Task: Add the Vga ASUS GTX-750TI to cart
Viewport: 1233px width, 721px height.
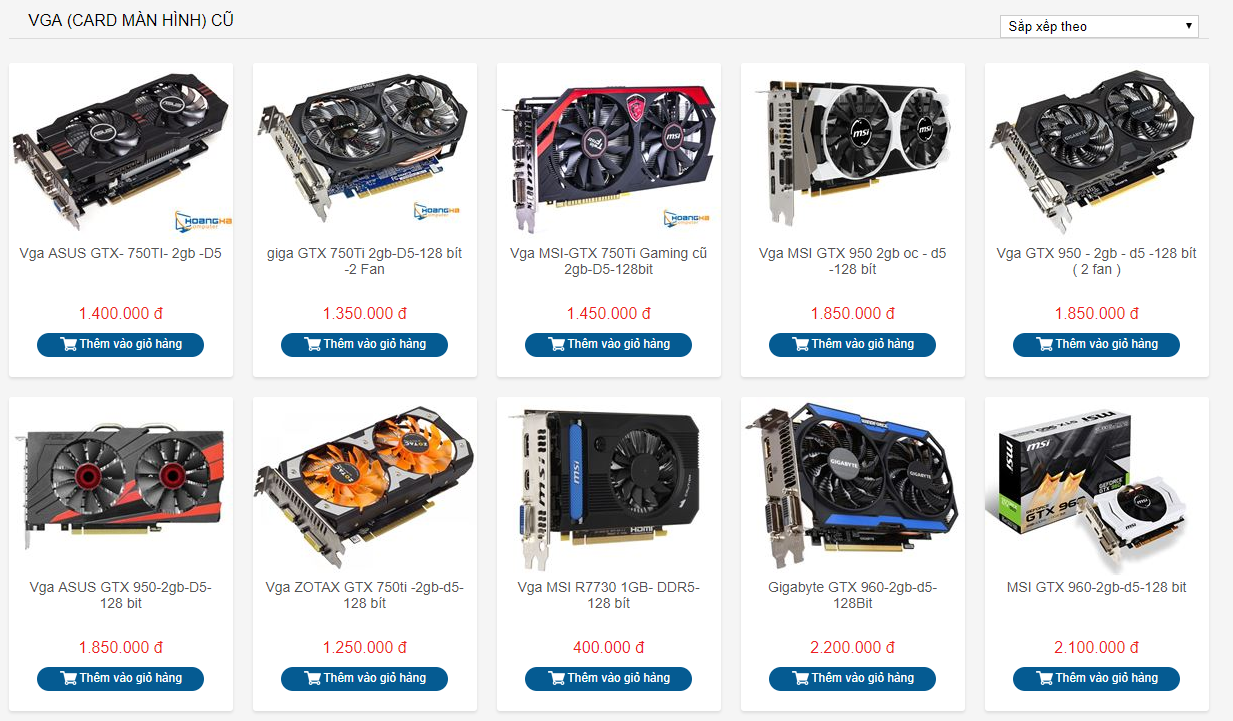Action: [120, 344]
